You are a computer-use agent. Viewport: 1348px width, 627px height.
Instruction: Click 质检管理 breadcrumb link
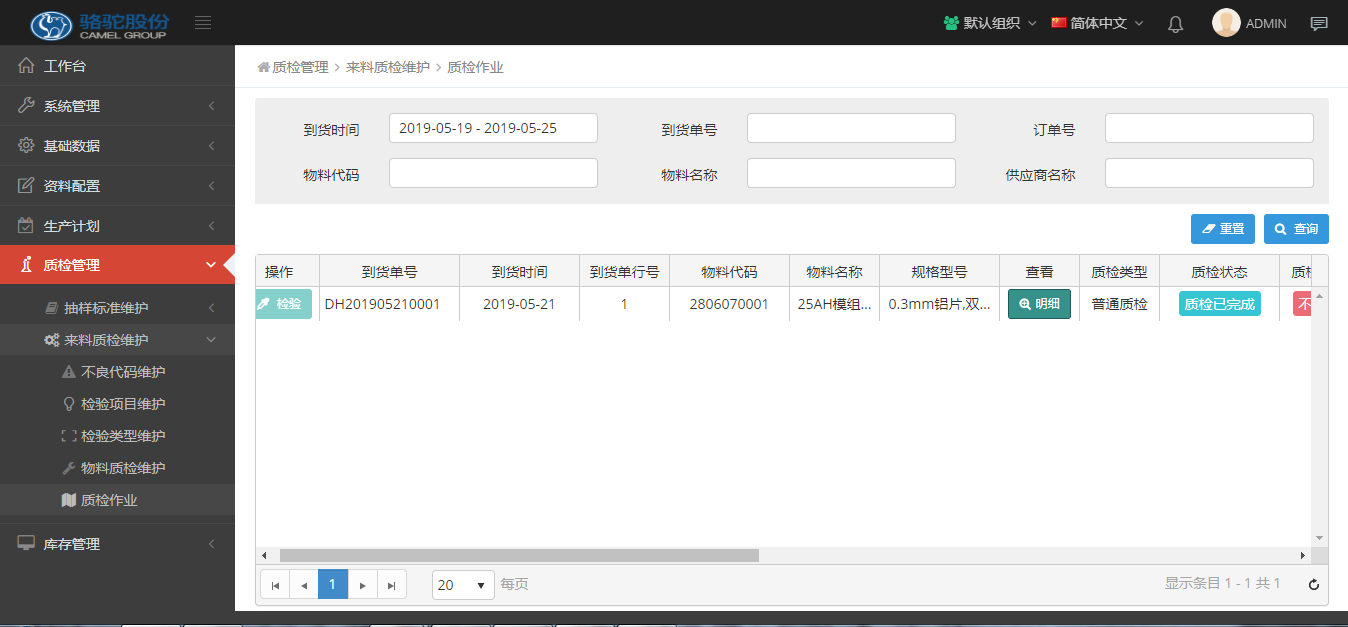300,68
